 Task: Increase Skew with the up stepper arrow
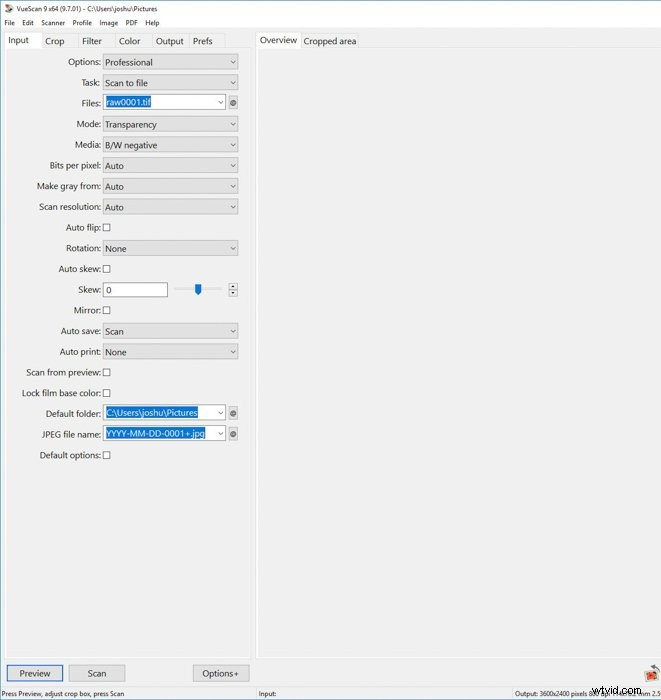[233, 286]
